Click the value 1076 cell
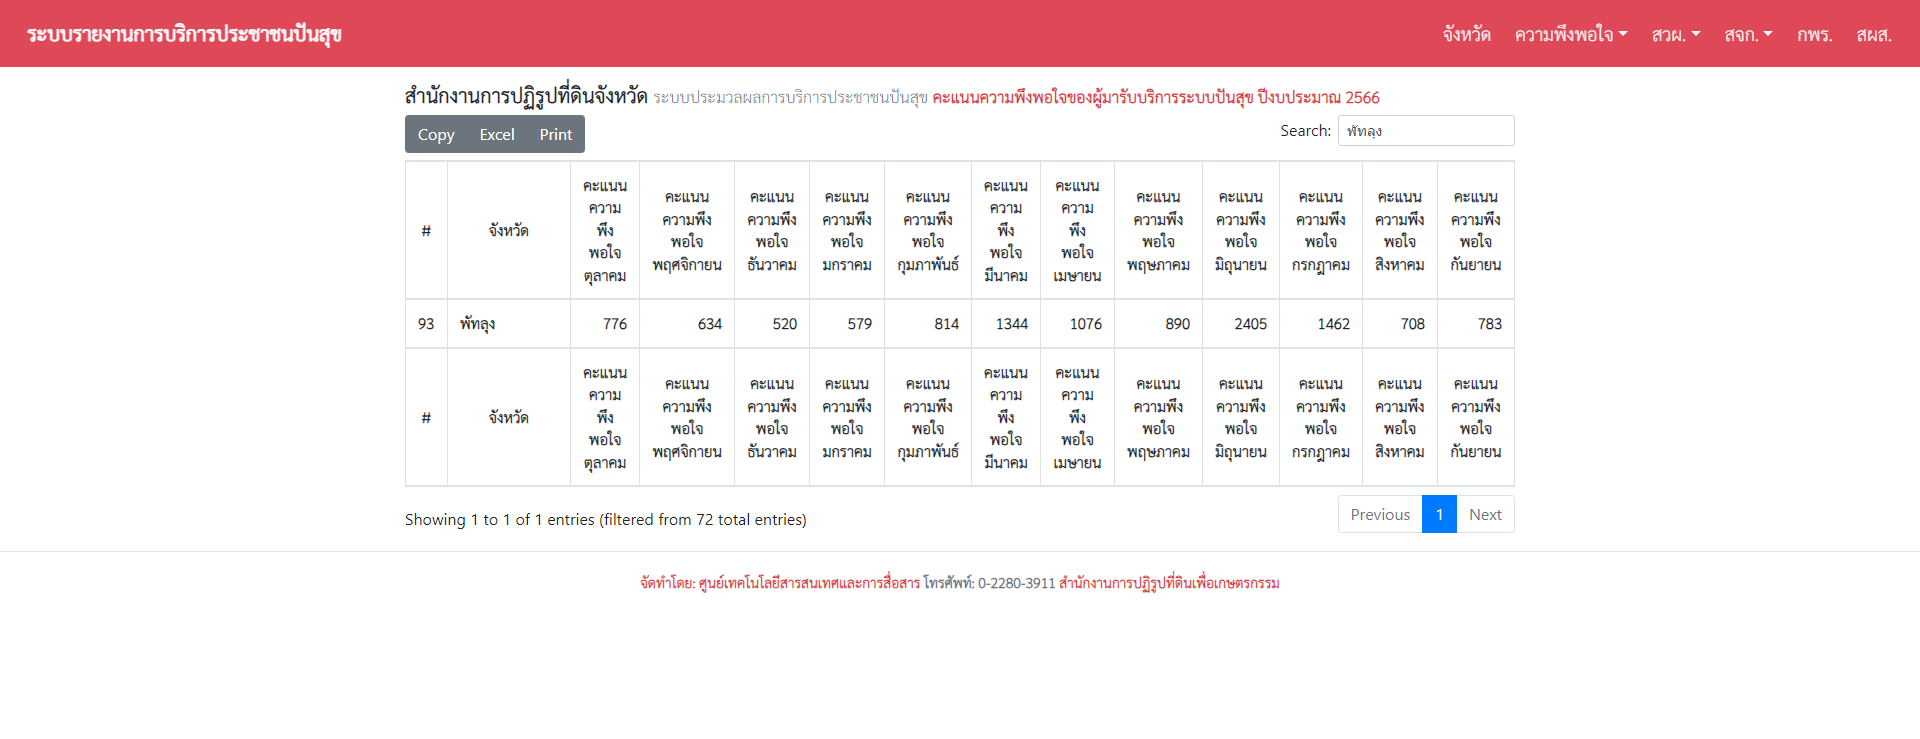Screen dimensions: 1920x739 1077,324
